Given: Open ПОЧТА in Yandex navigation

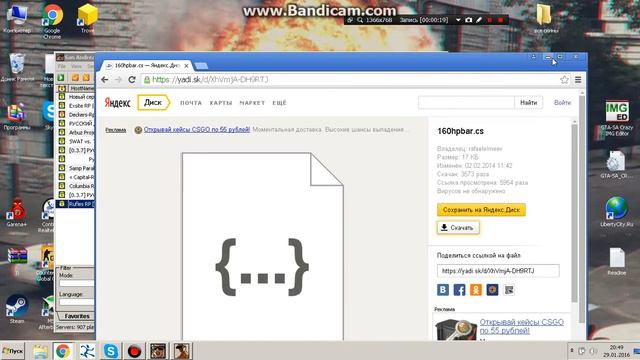Looking at the screenshot, I should click(191, 103).
